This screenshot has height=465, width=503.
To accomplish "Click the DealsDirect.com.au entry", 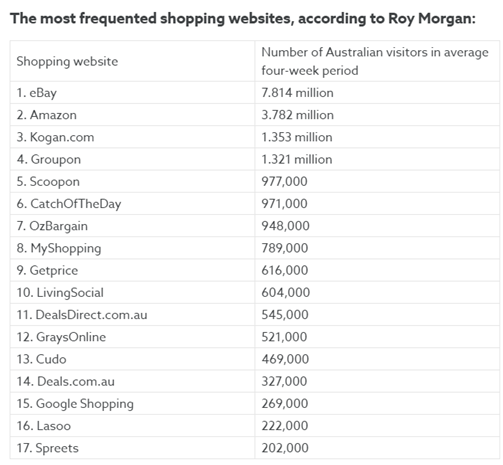I will coord(82,315).
